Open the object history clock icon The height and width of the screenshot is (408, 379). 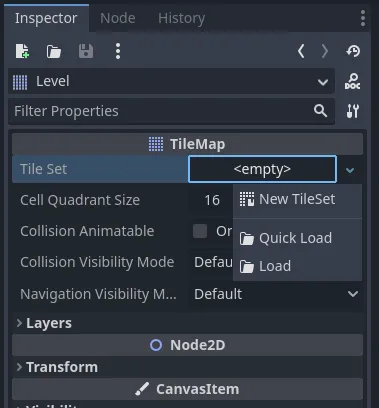[x=353, y=51]
